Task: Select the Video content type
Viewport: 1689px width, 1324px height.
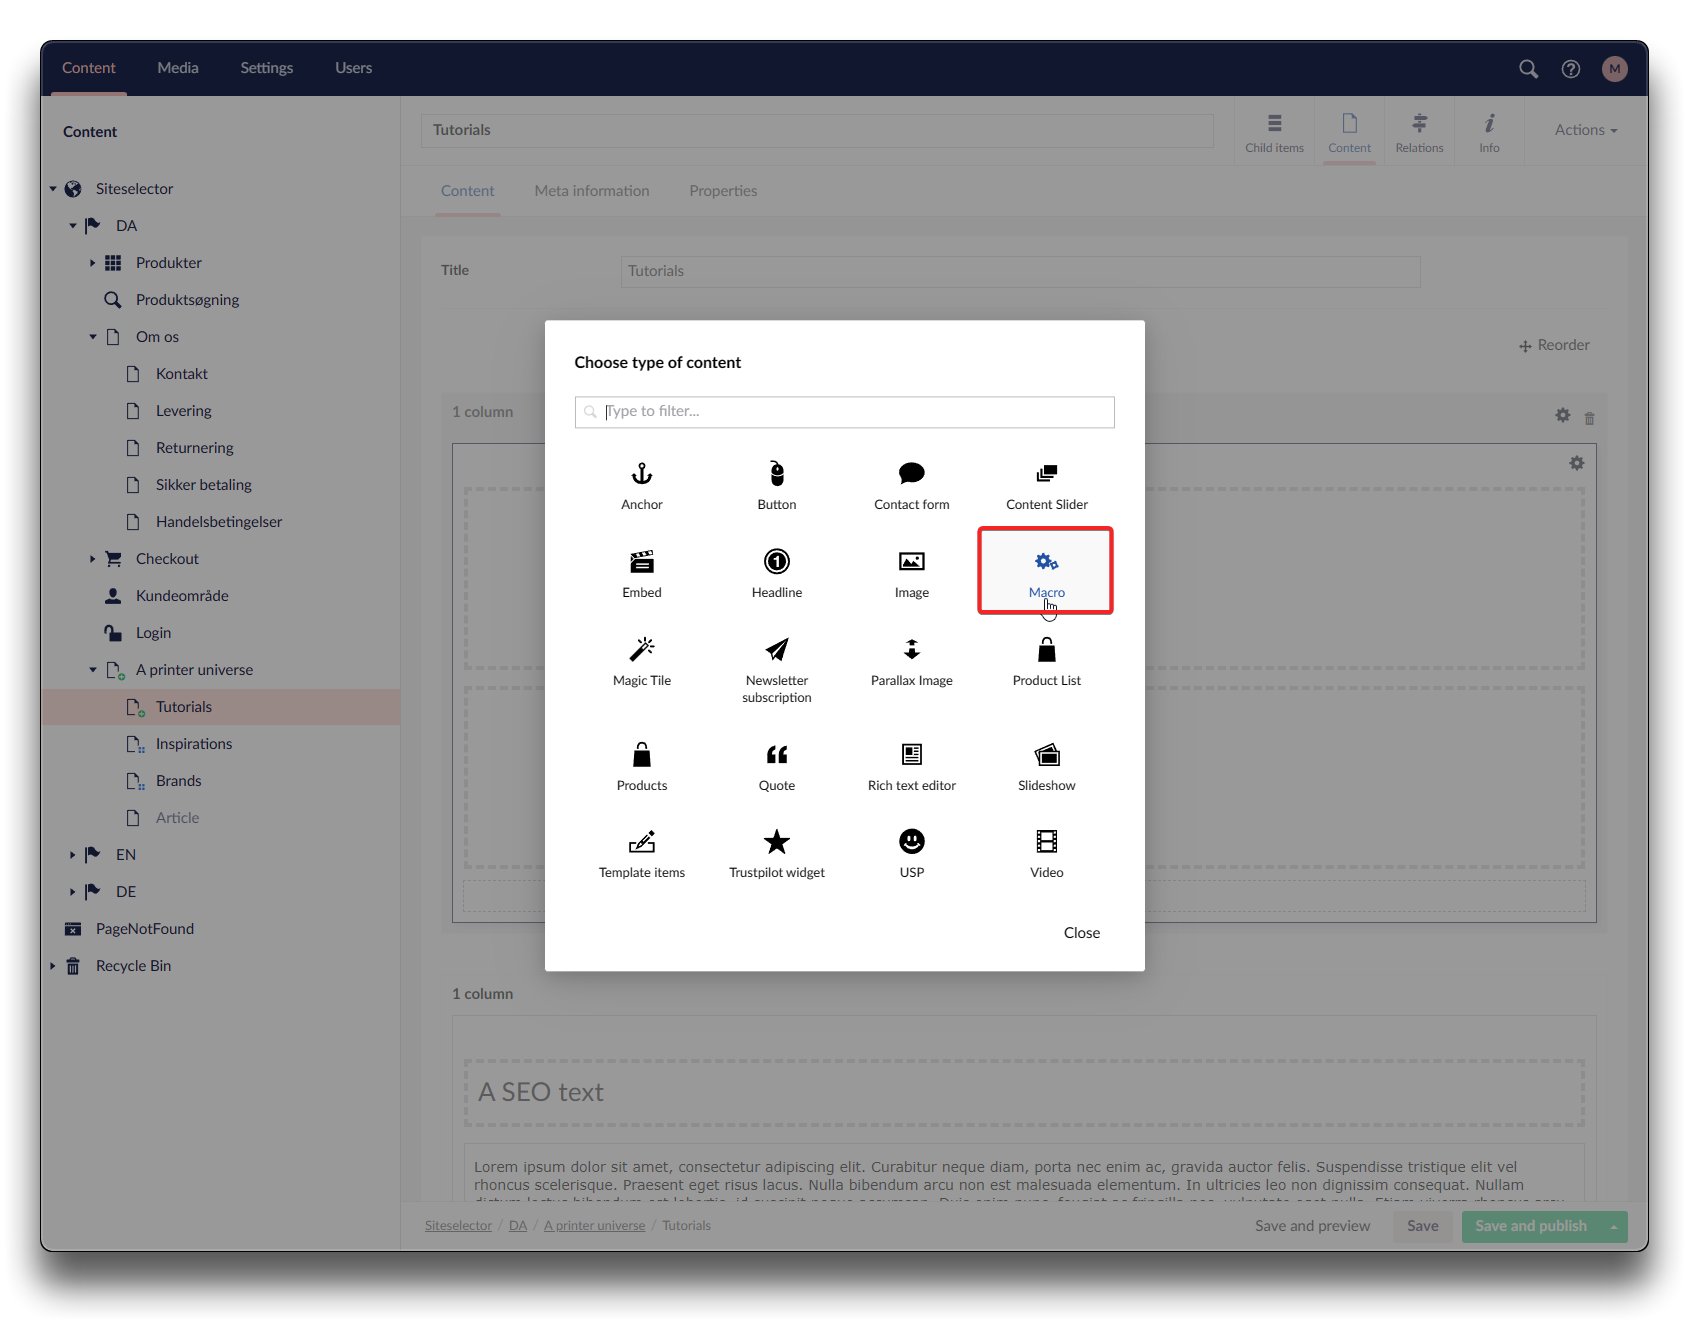Action: click(1046, 853)
